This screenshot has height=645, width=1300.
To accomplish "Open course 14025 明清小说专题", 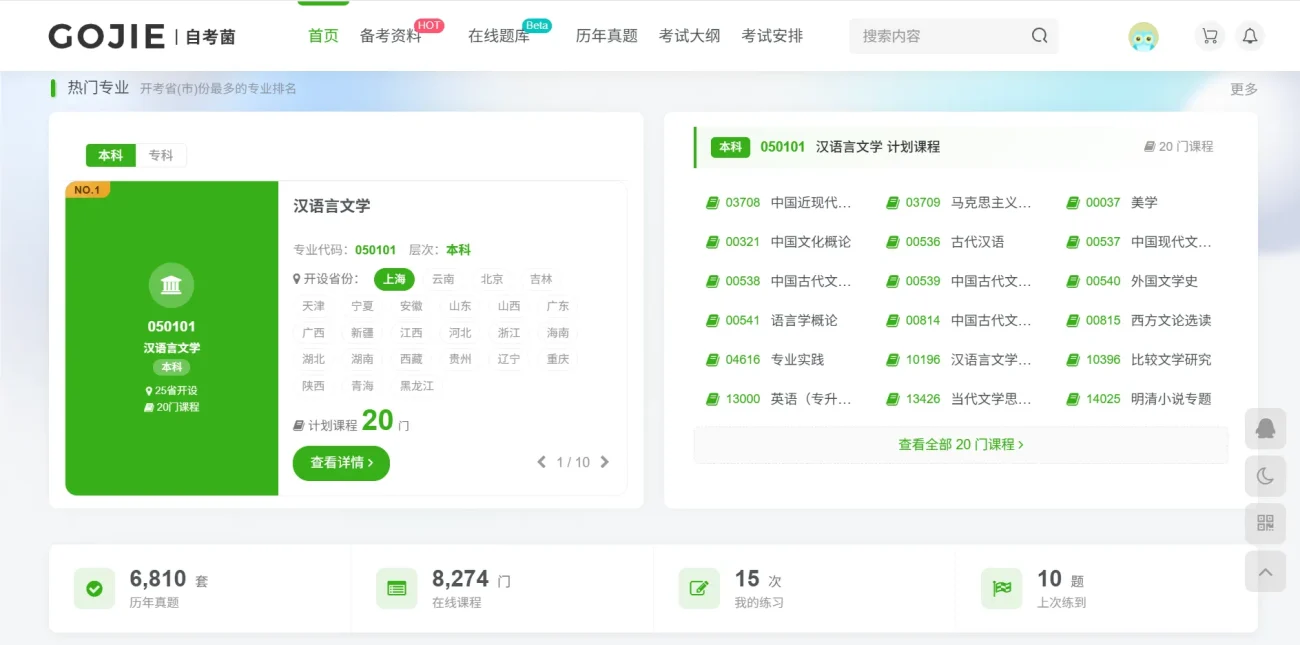I will click(1139, 399).
